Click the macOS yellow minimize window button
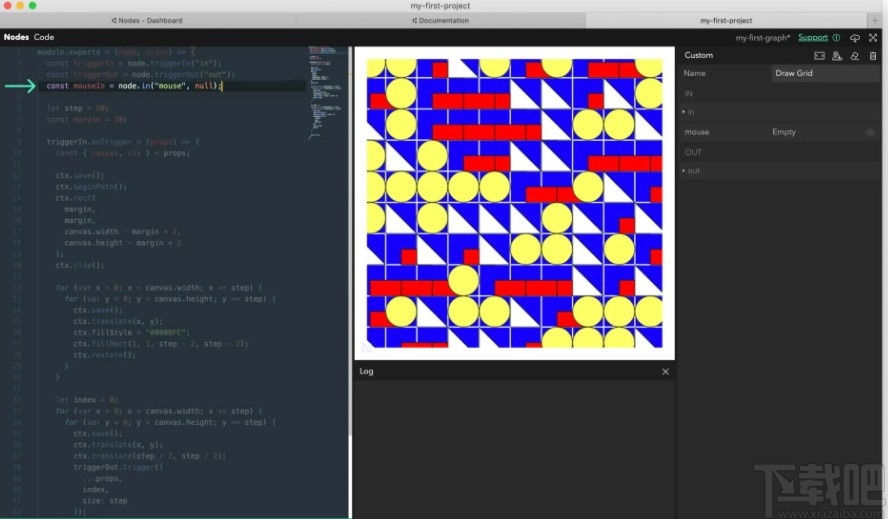 pos(20,6)
